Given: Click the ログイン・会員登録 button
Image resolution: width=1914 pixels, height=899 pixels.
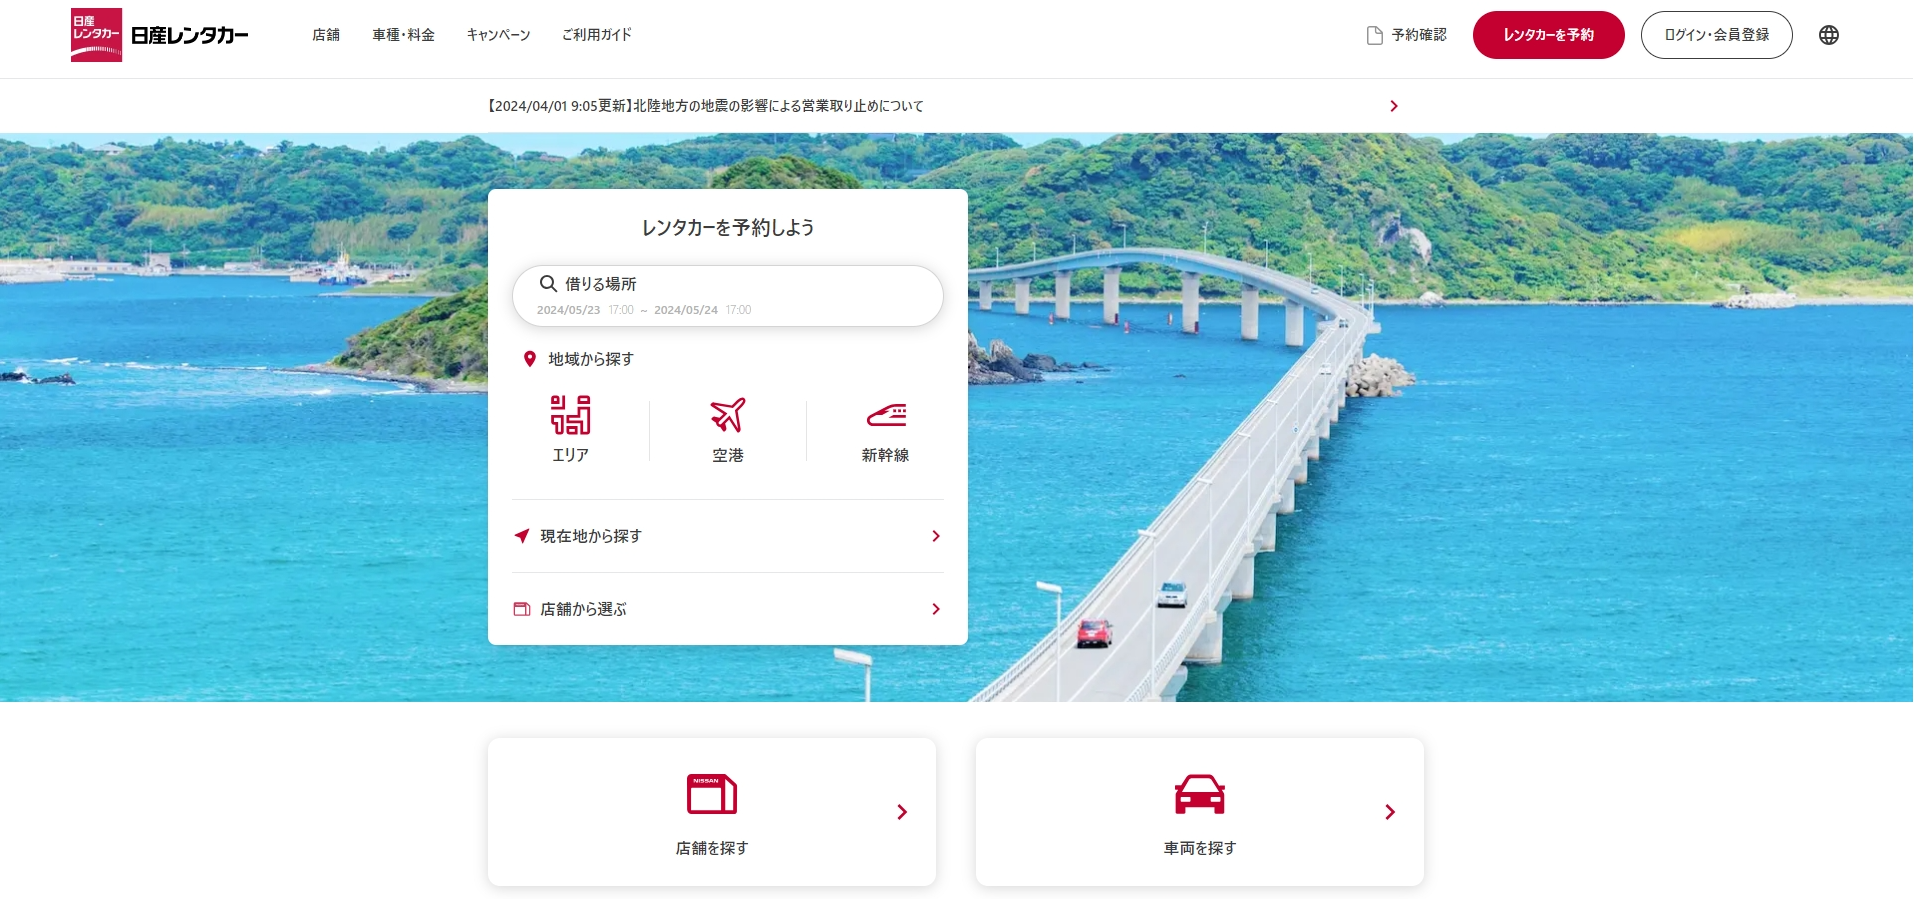Looking at the screenshot, I should [x=1716, y=35].
